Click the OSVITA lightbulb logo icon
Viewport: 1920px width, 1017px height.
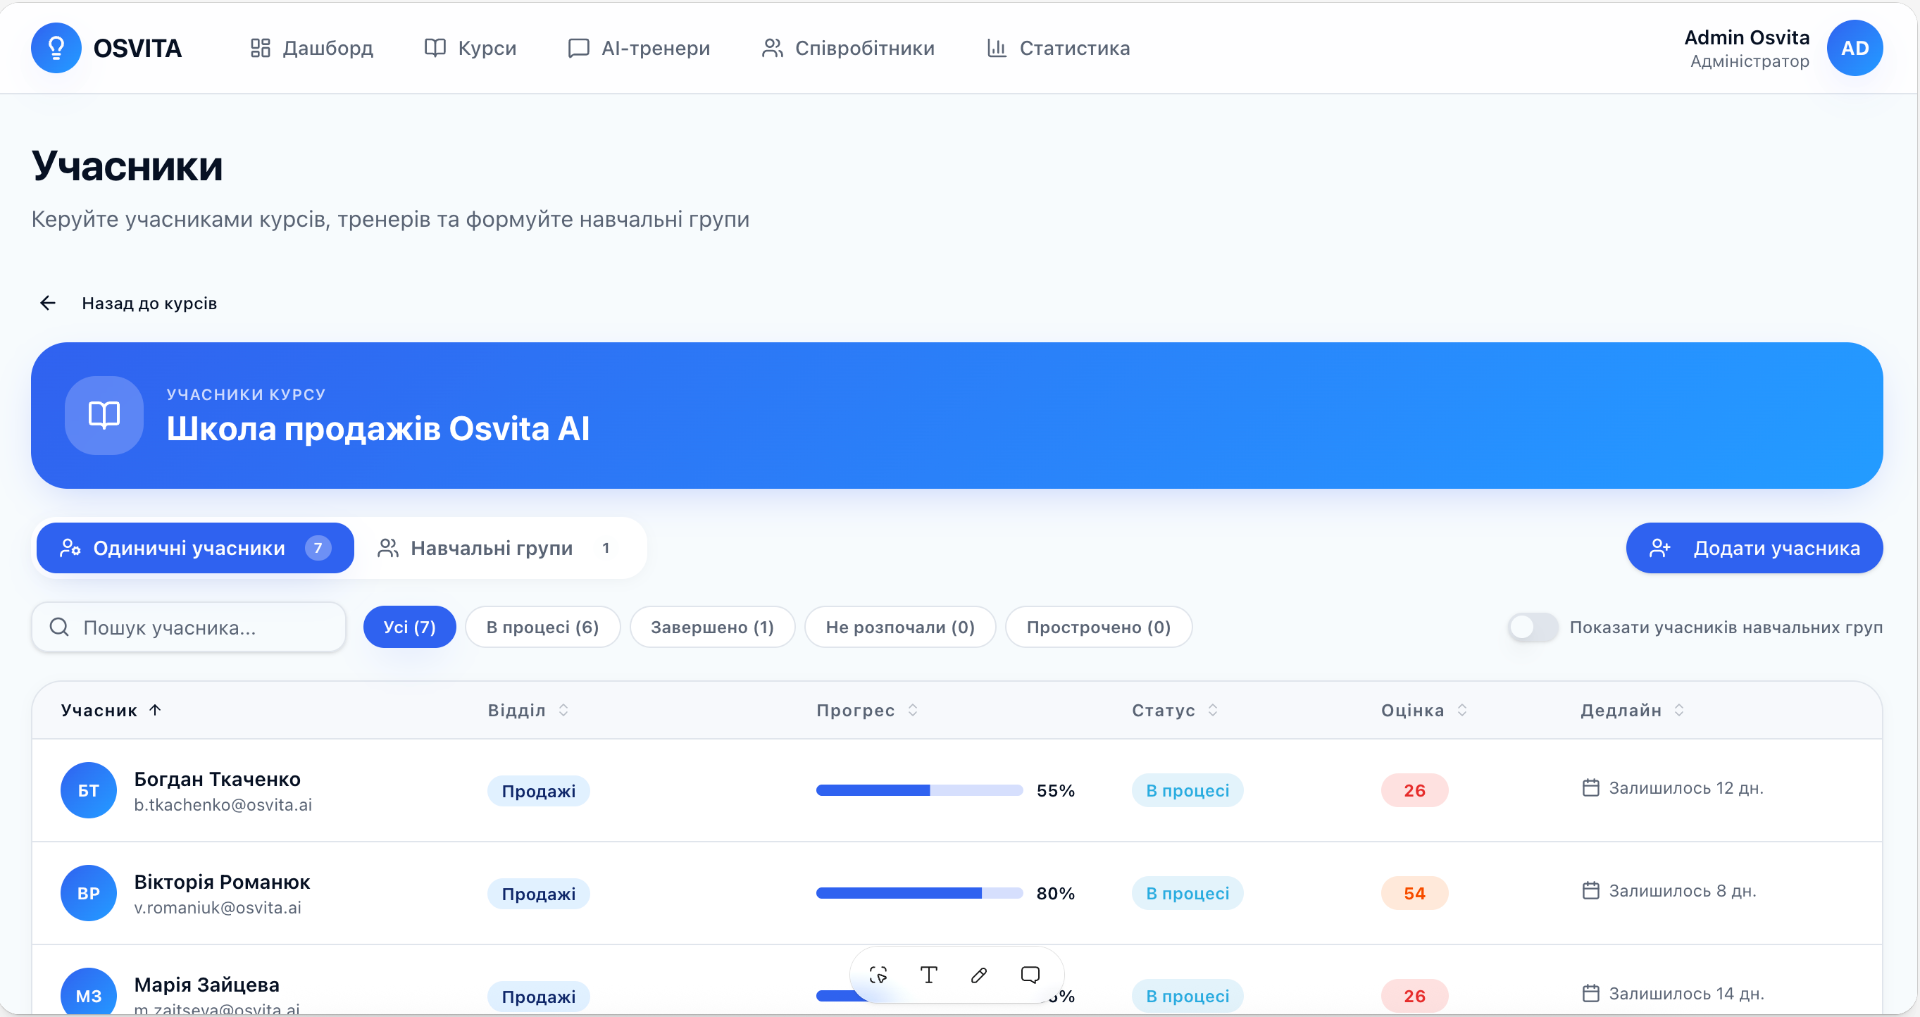pyautogui.click(x=56, y=48)
